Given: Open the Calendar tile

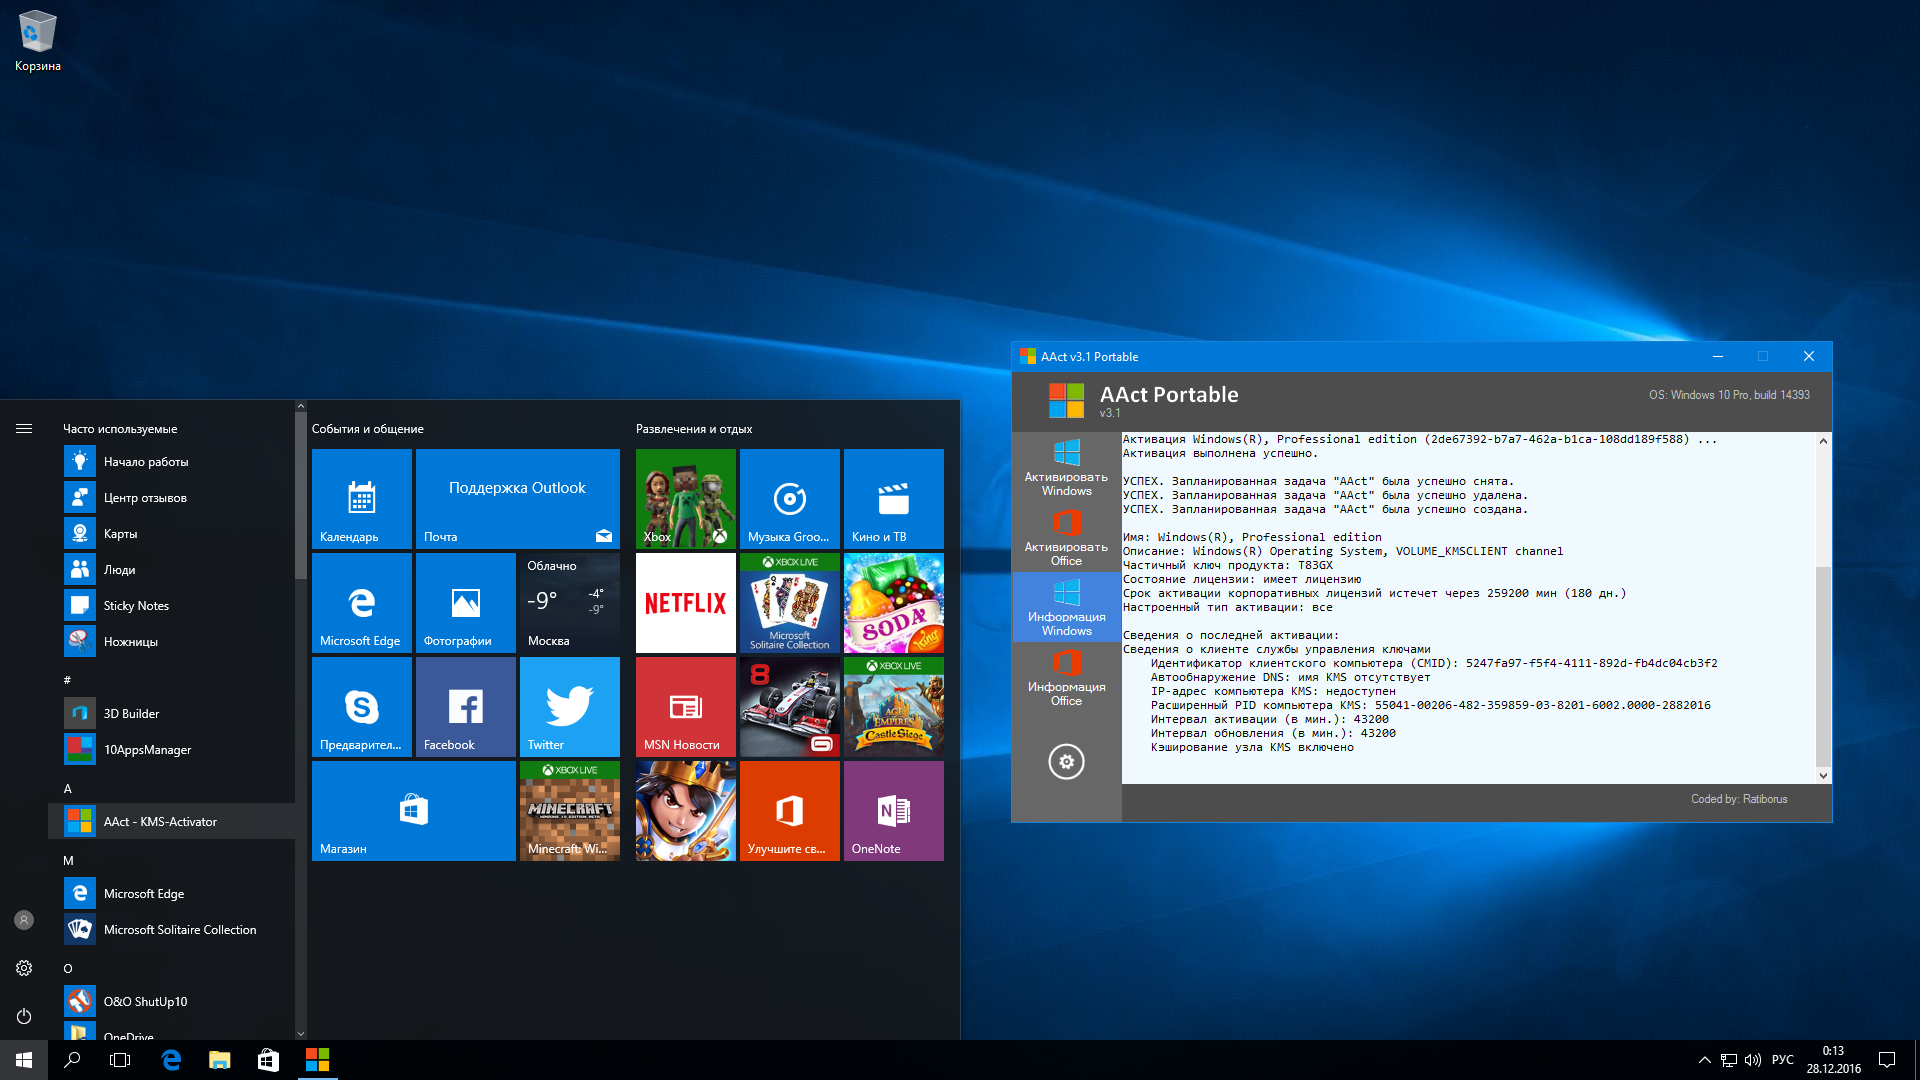Looking at the screenshot, I should [x=361, y=499].
